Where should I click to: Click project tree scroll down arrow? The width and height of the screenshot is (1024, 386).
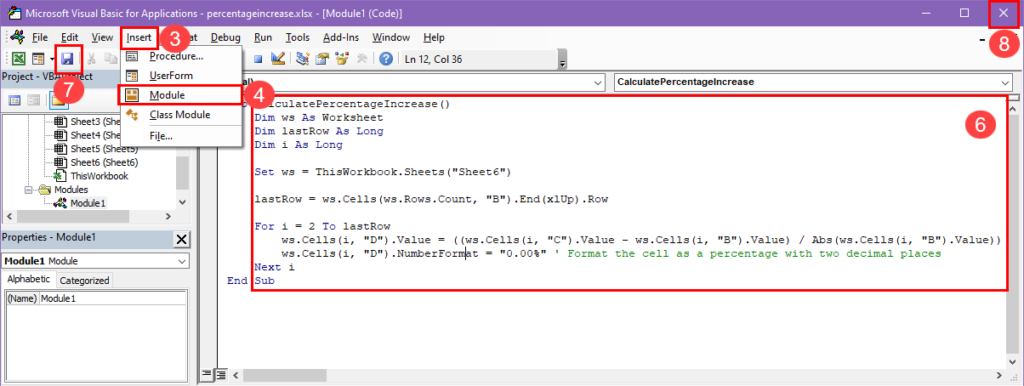click(182, 202)
